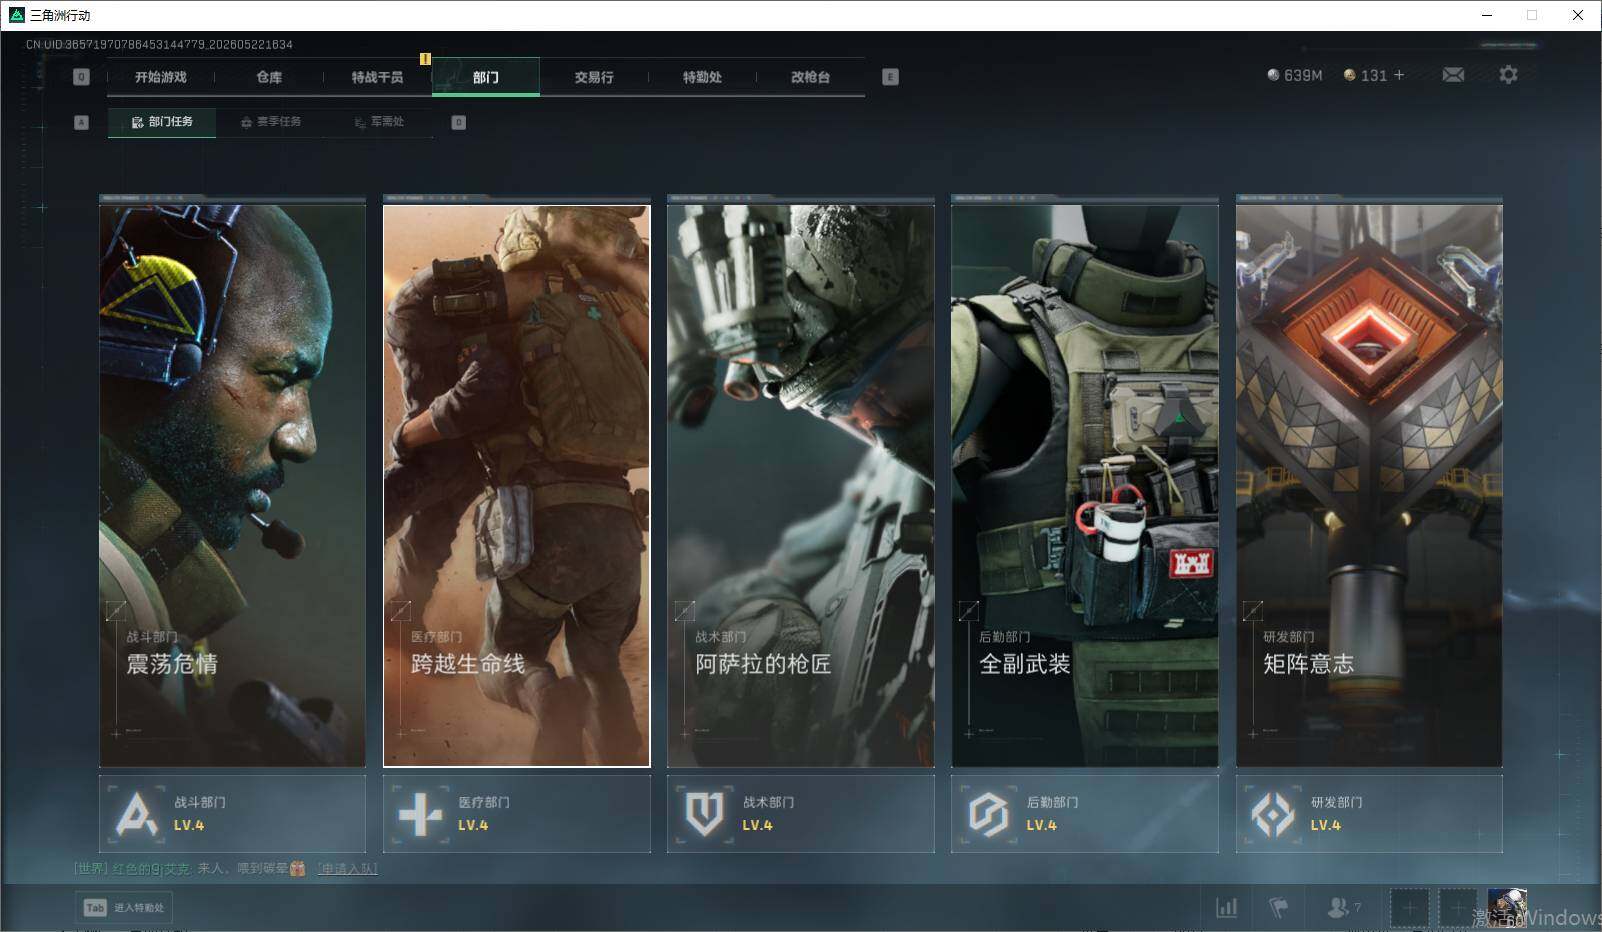Click the second empty squad slot plus
This screenshot has width=1602, height=932.
1457,908
